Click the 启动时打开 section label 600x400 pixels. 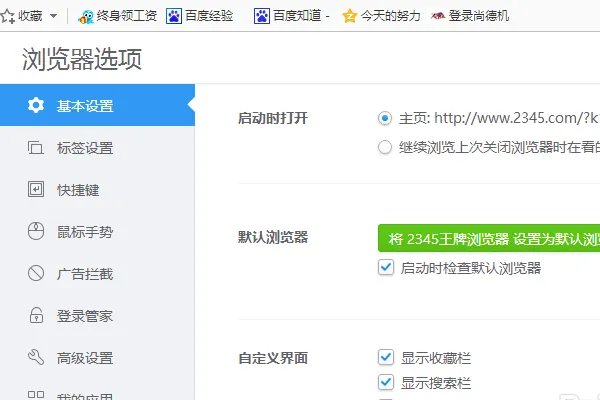coord(272,118)
